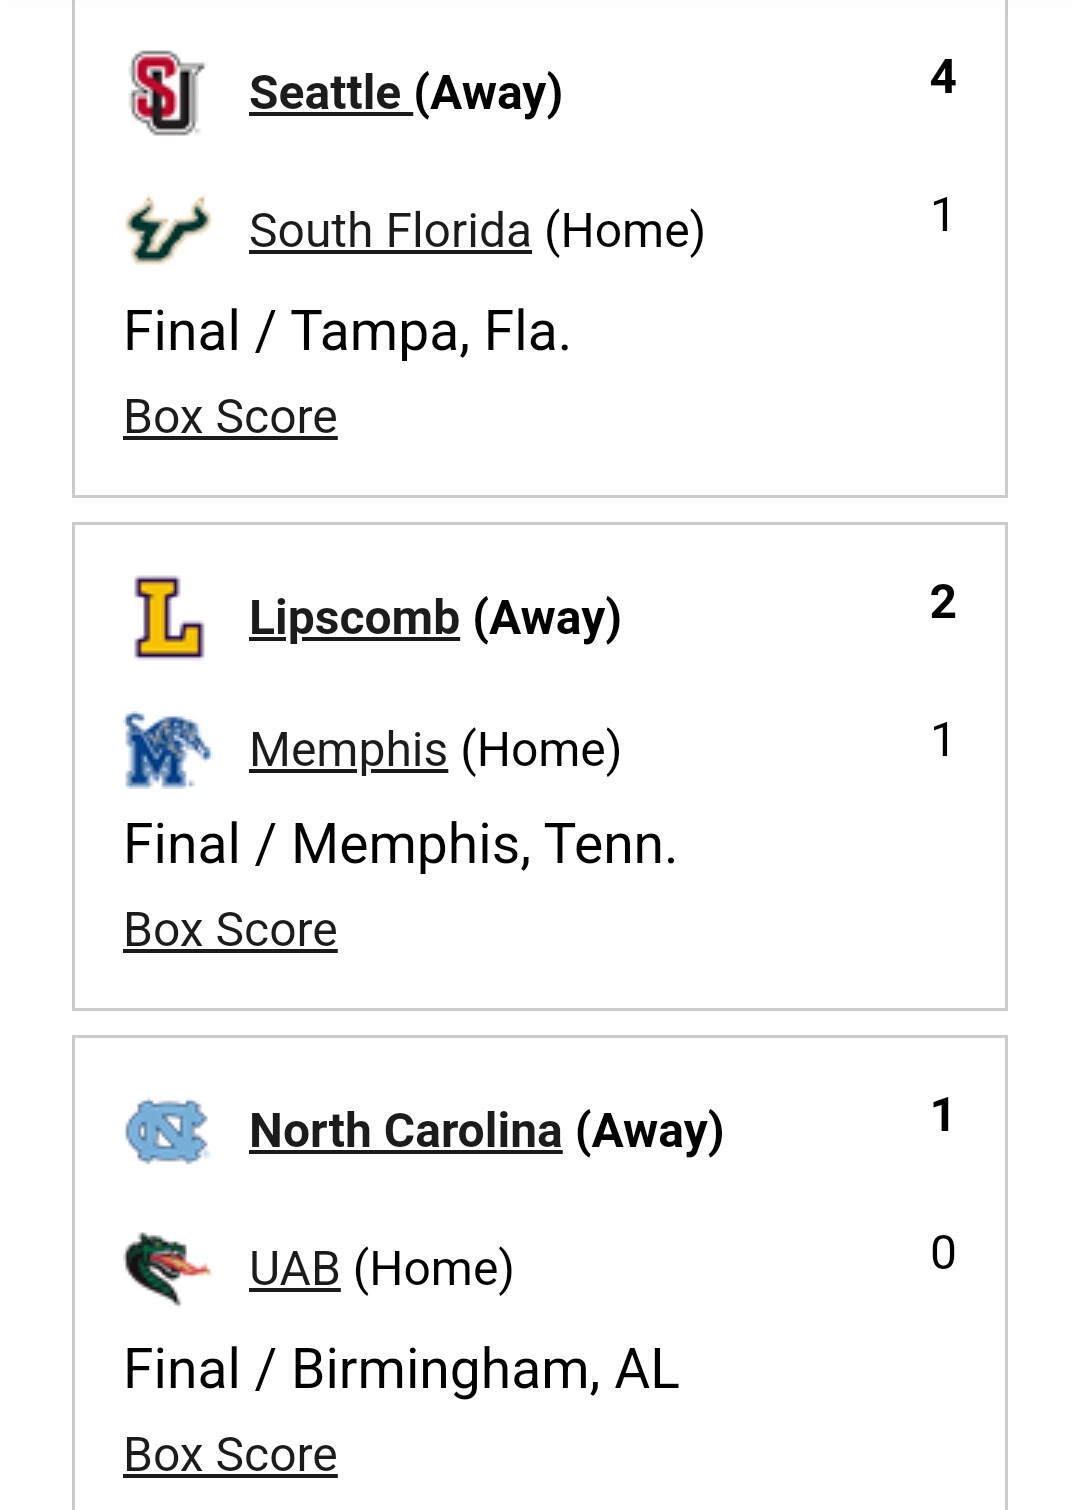The width and height of the screenshot is (1080, 1510).
Task: Click Seattle's score of 4
Action: (x=942, y=77)
